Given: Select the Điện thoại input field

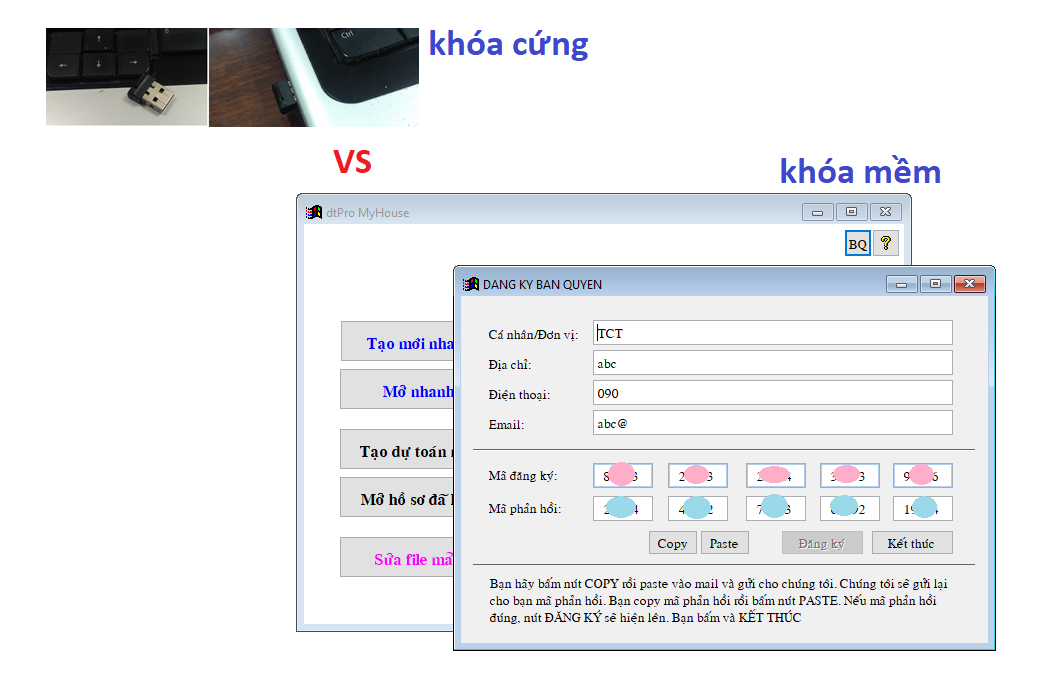Looking at the screenshot, I should click(x=772, y=393).
